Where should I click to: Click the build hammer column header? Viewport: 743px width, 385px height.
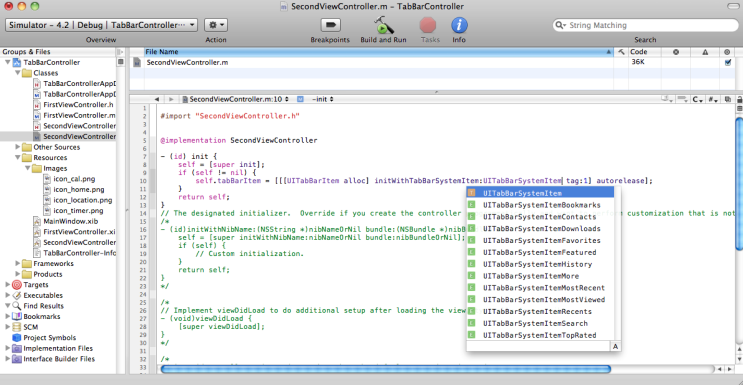click(x=621, y=52)
